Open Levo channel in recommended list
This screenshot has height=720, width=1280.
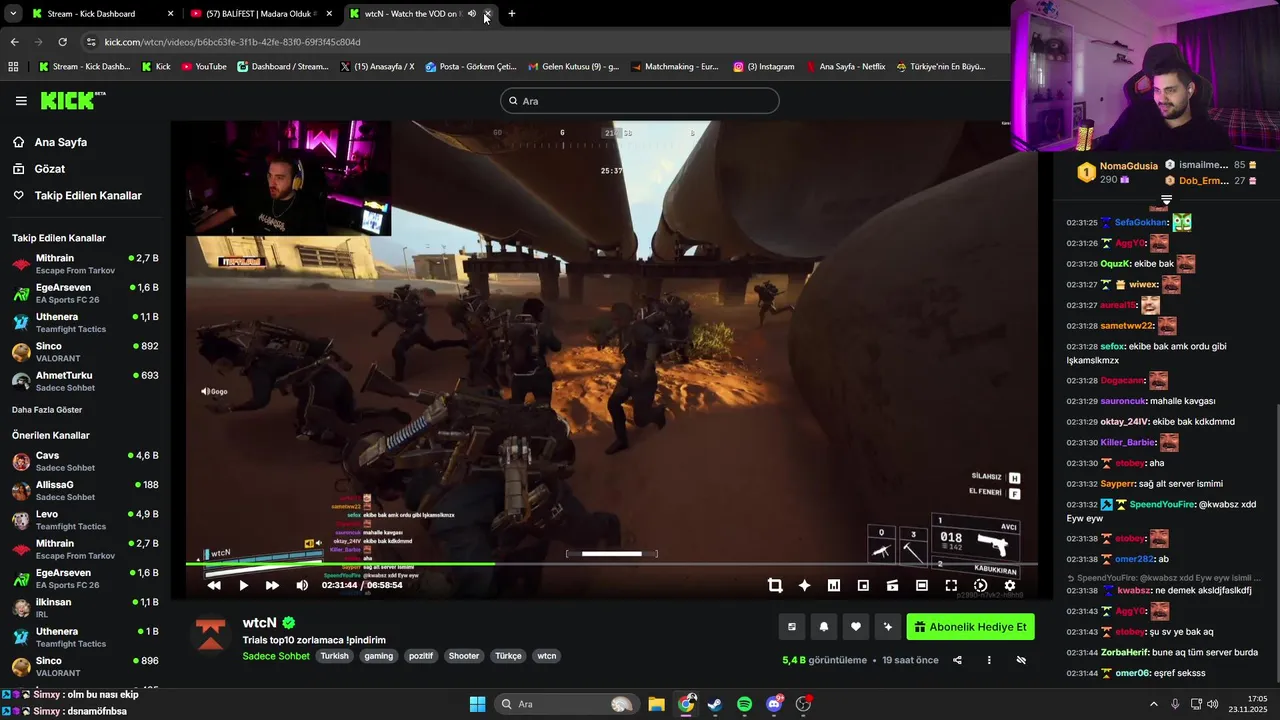[85, 520]
